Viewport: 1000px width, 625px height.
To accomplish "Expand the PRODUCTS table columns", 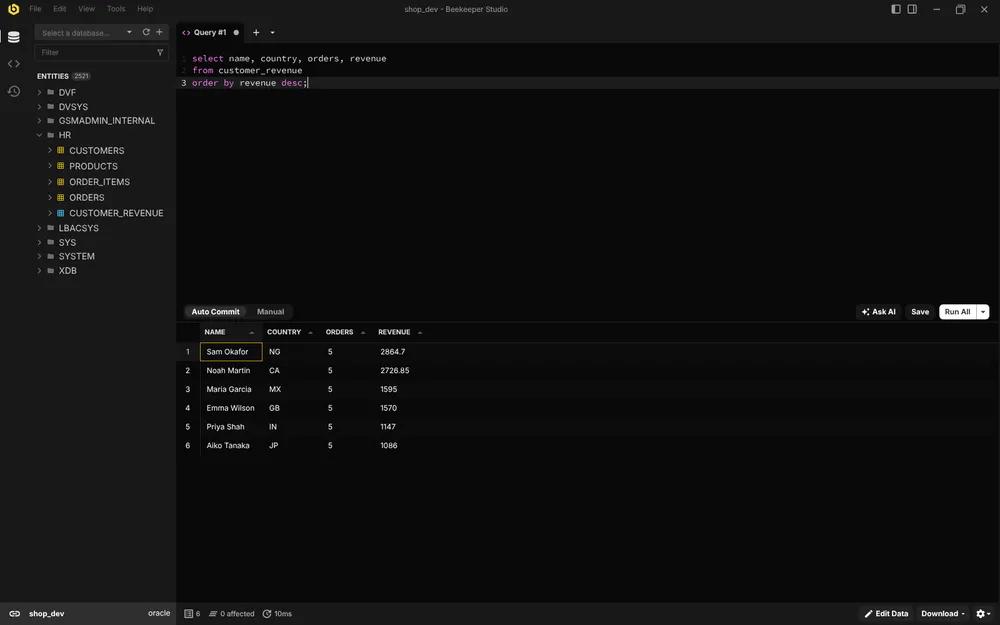I will 50,166.
